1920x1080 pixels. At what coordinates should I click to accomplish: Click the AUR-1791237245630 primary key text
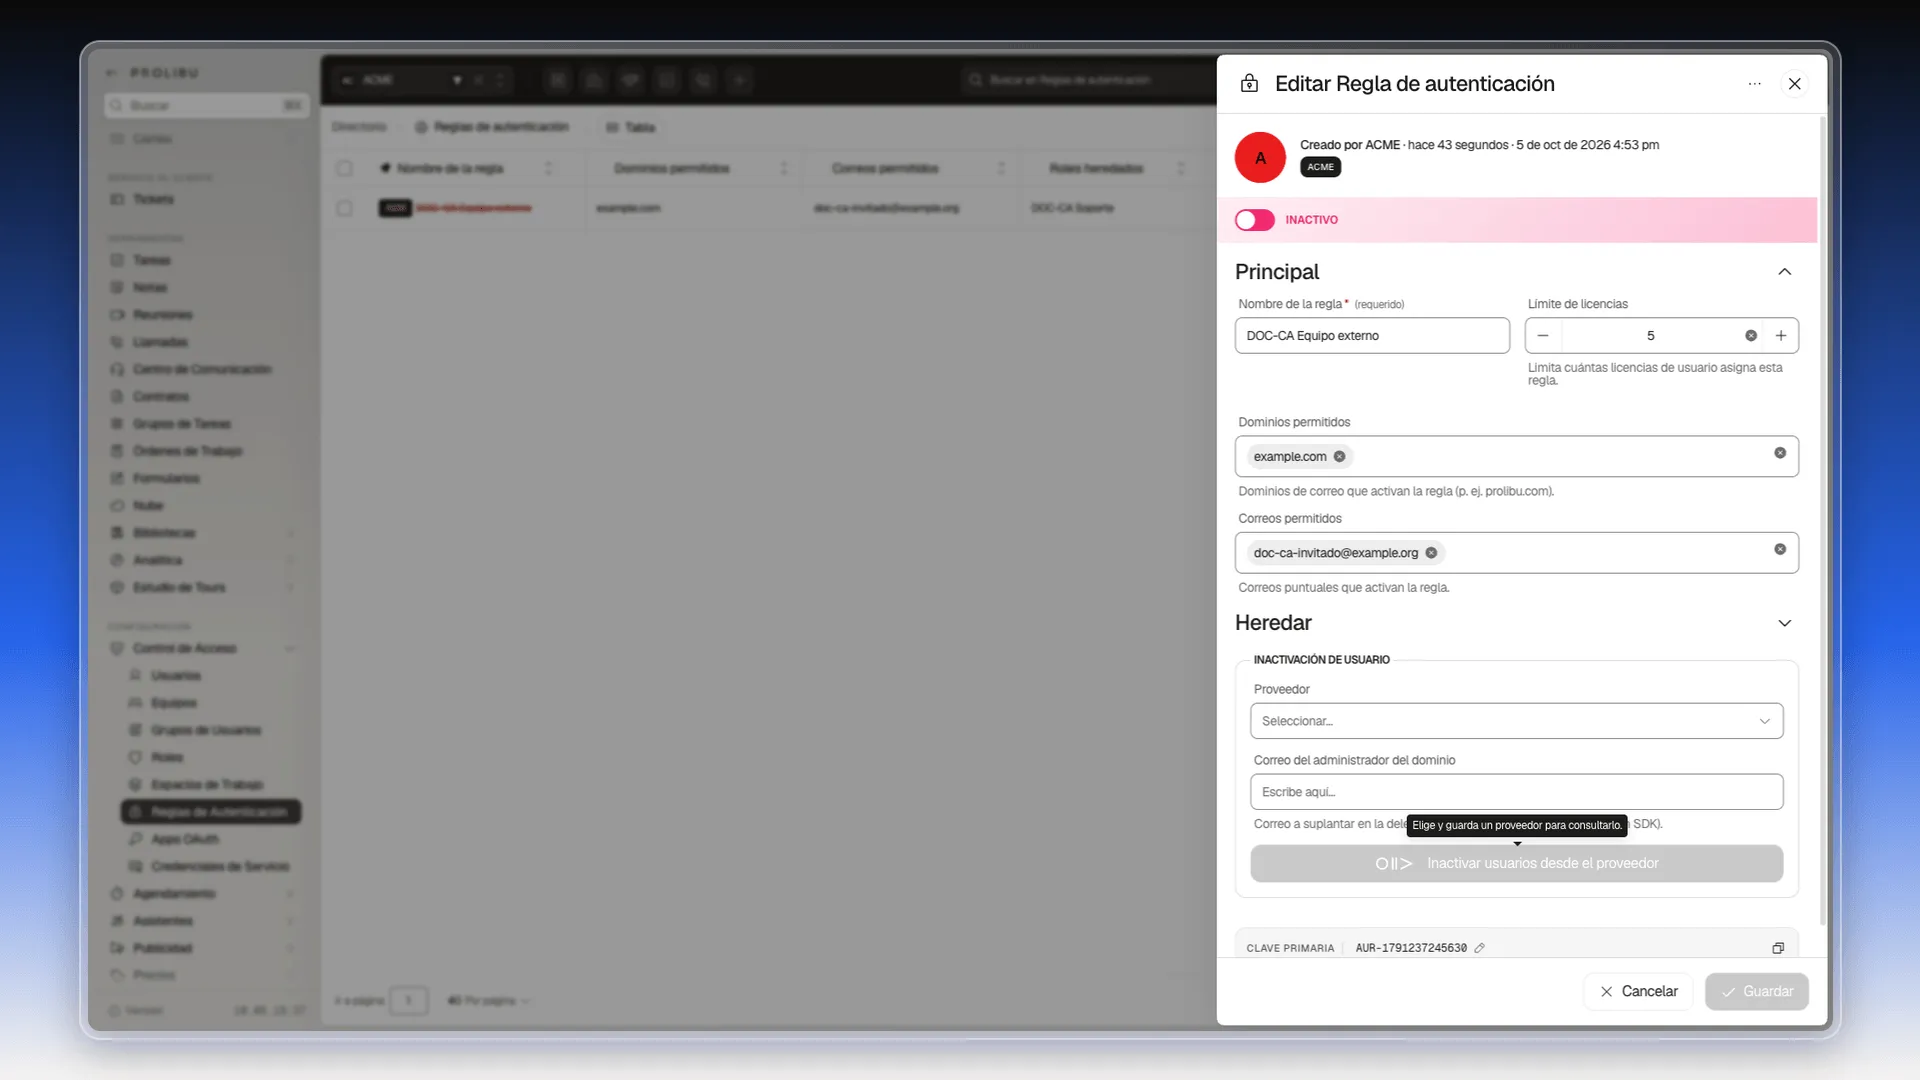[1411, 948]
